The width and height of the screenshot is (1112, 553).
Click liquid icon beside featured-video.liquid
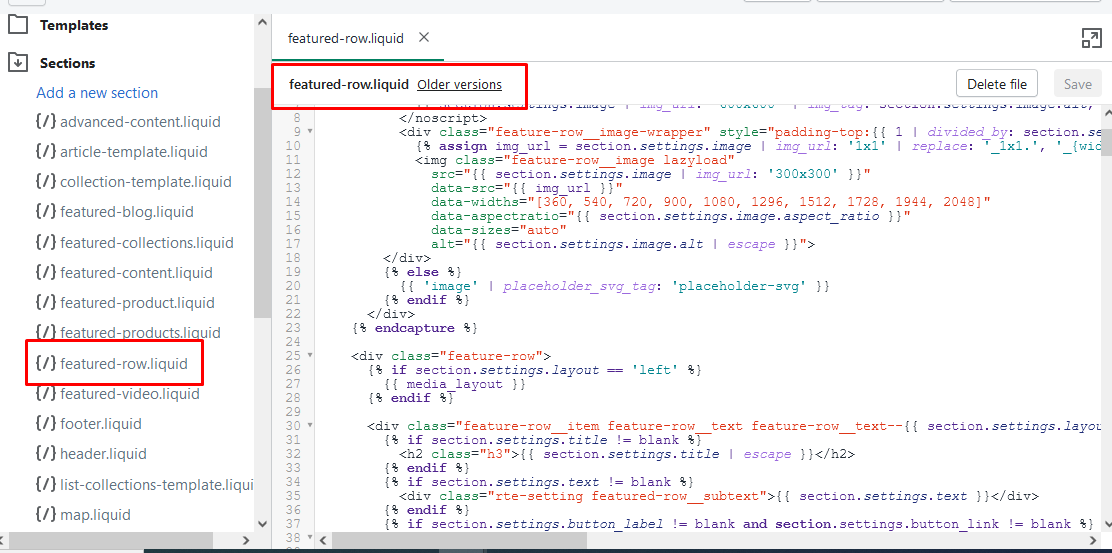(45, 393)
